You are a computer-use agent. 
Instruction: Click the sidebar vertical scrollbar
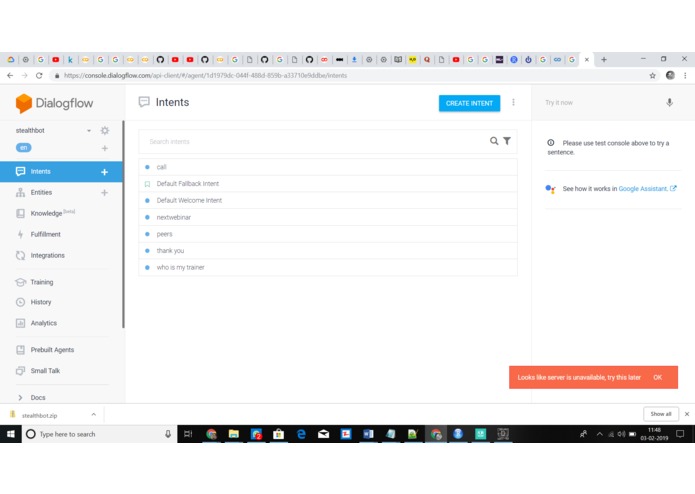click(123, 224)
